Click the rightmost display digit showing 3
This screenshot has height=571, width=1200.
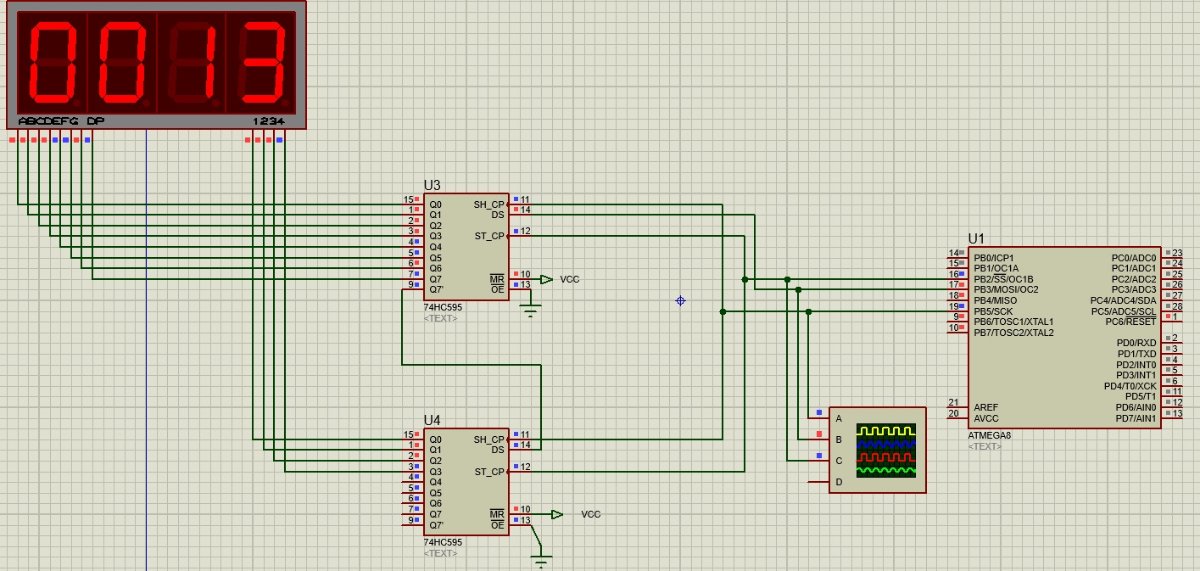(261, 62)
